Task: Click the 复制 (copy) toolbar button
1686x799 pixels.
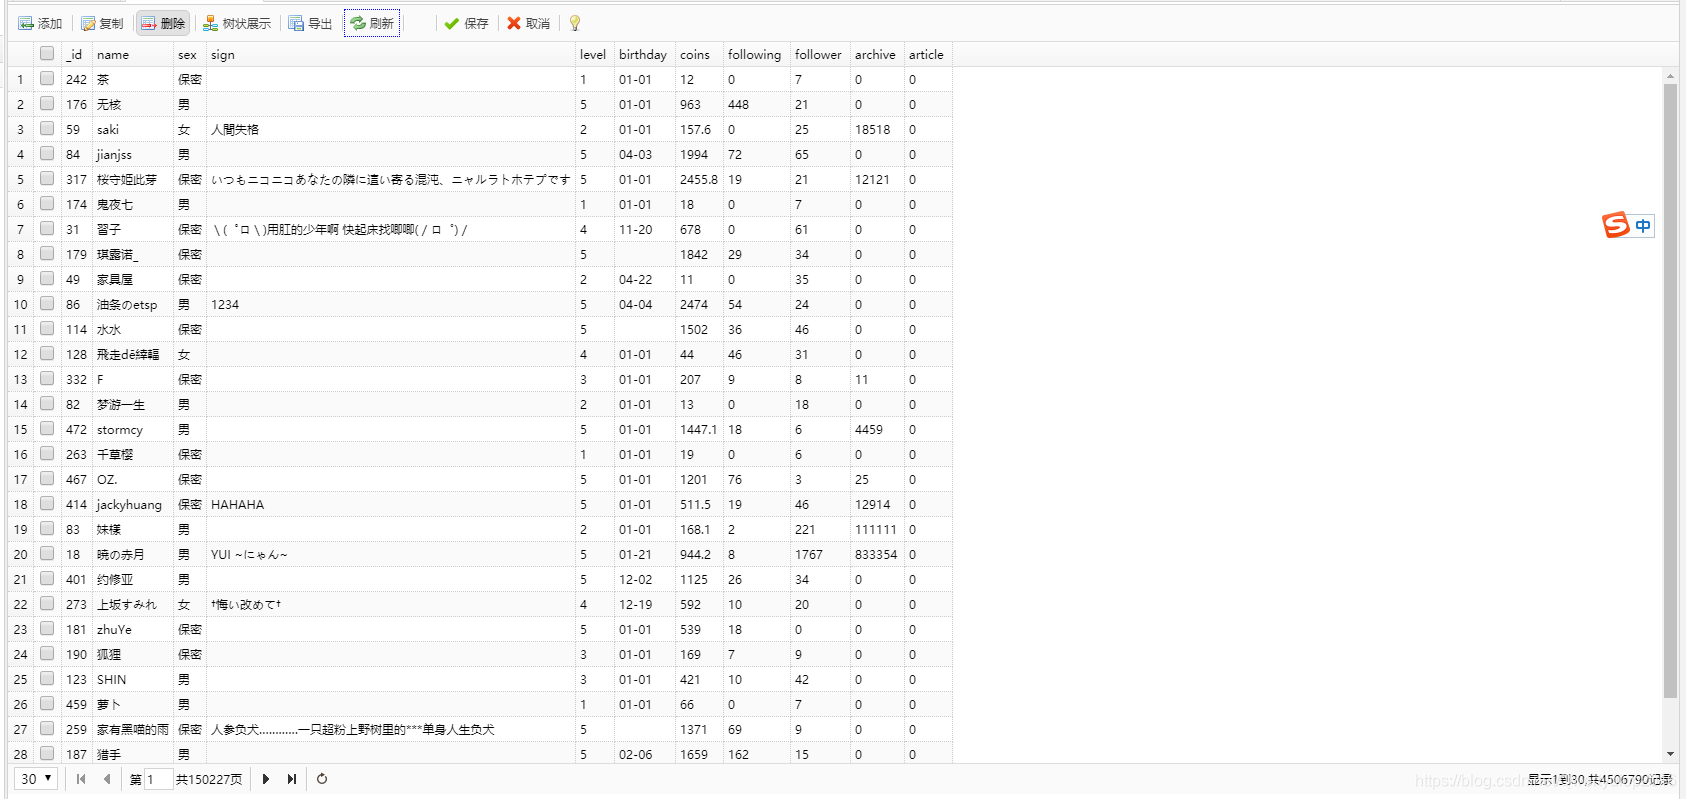Action: [x=102, y=23]
